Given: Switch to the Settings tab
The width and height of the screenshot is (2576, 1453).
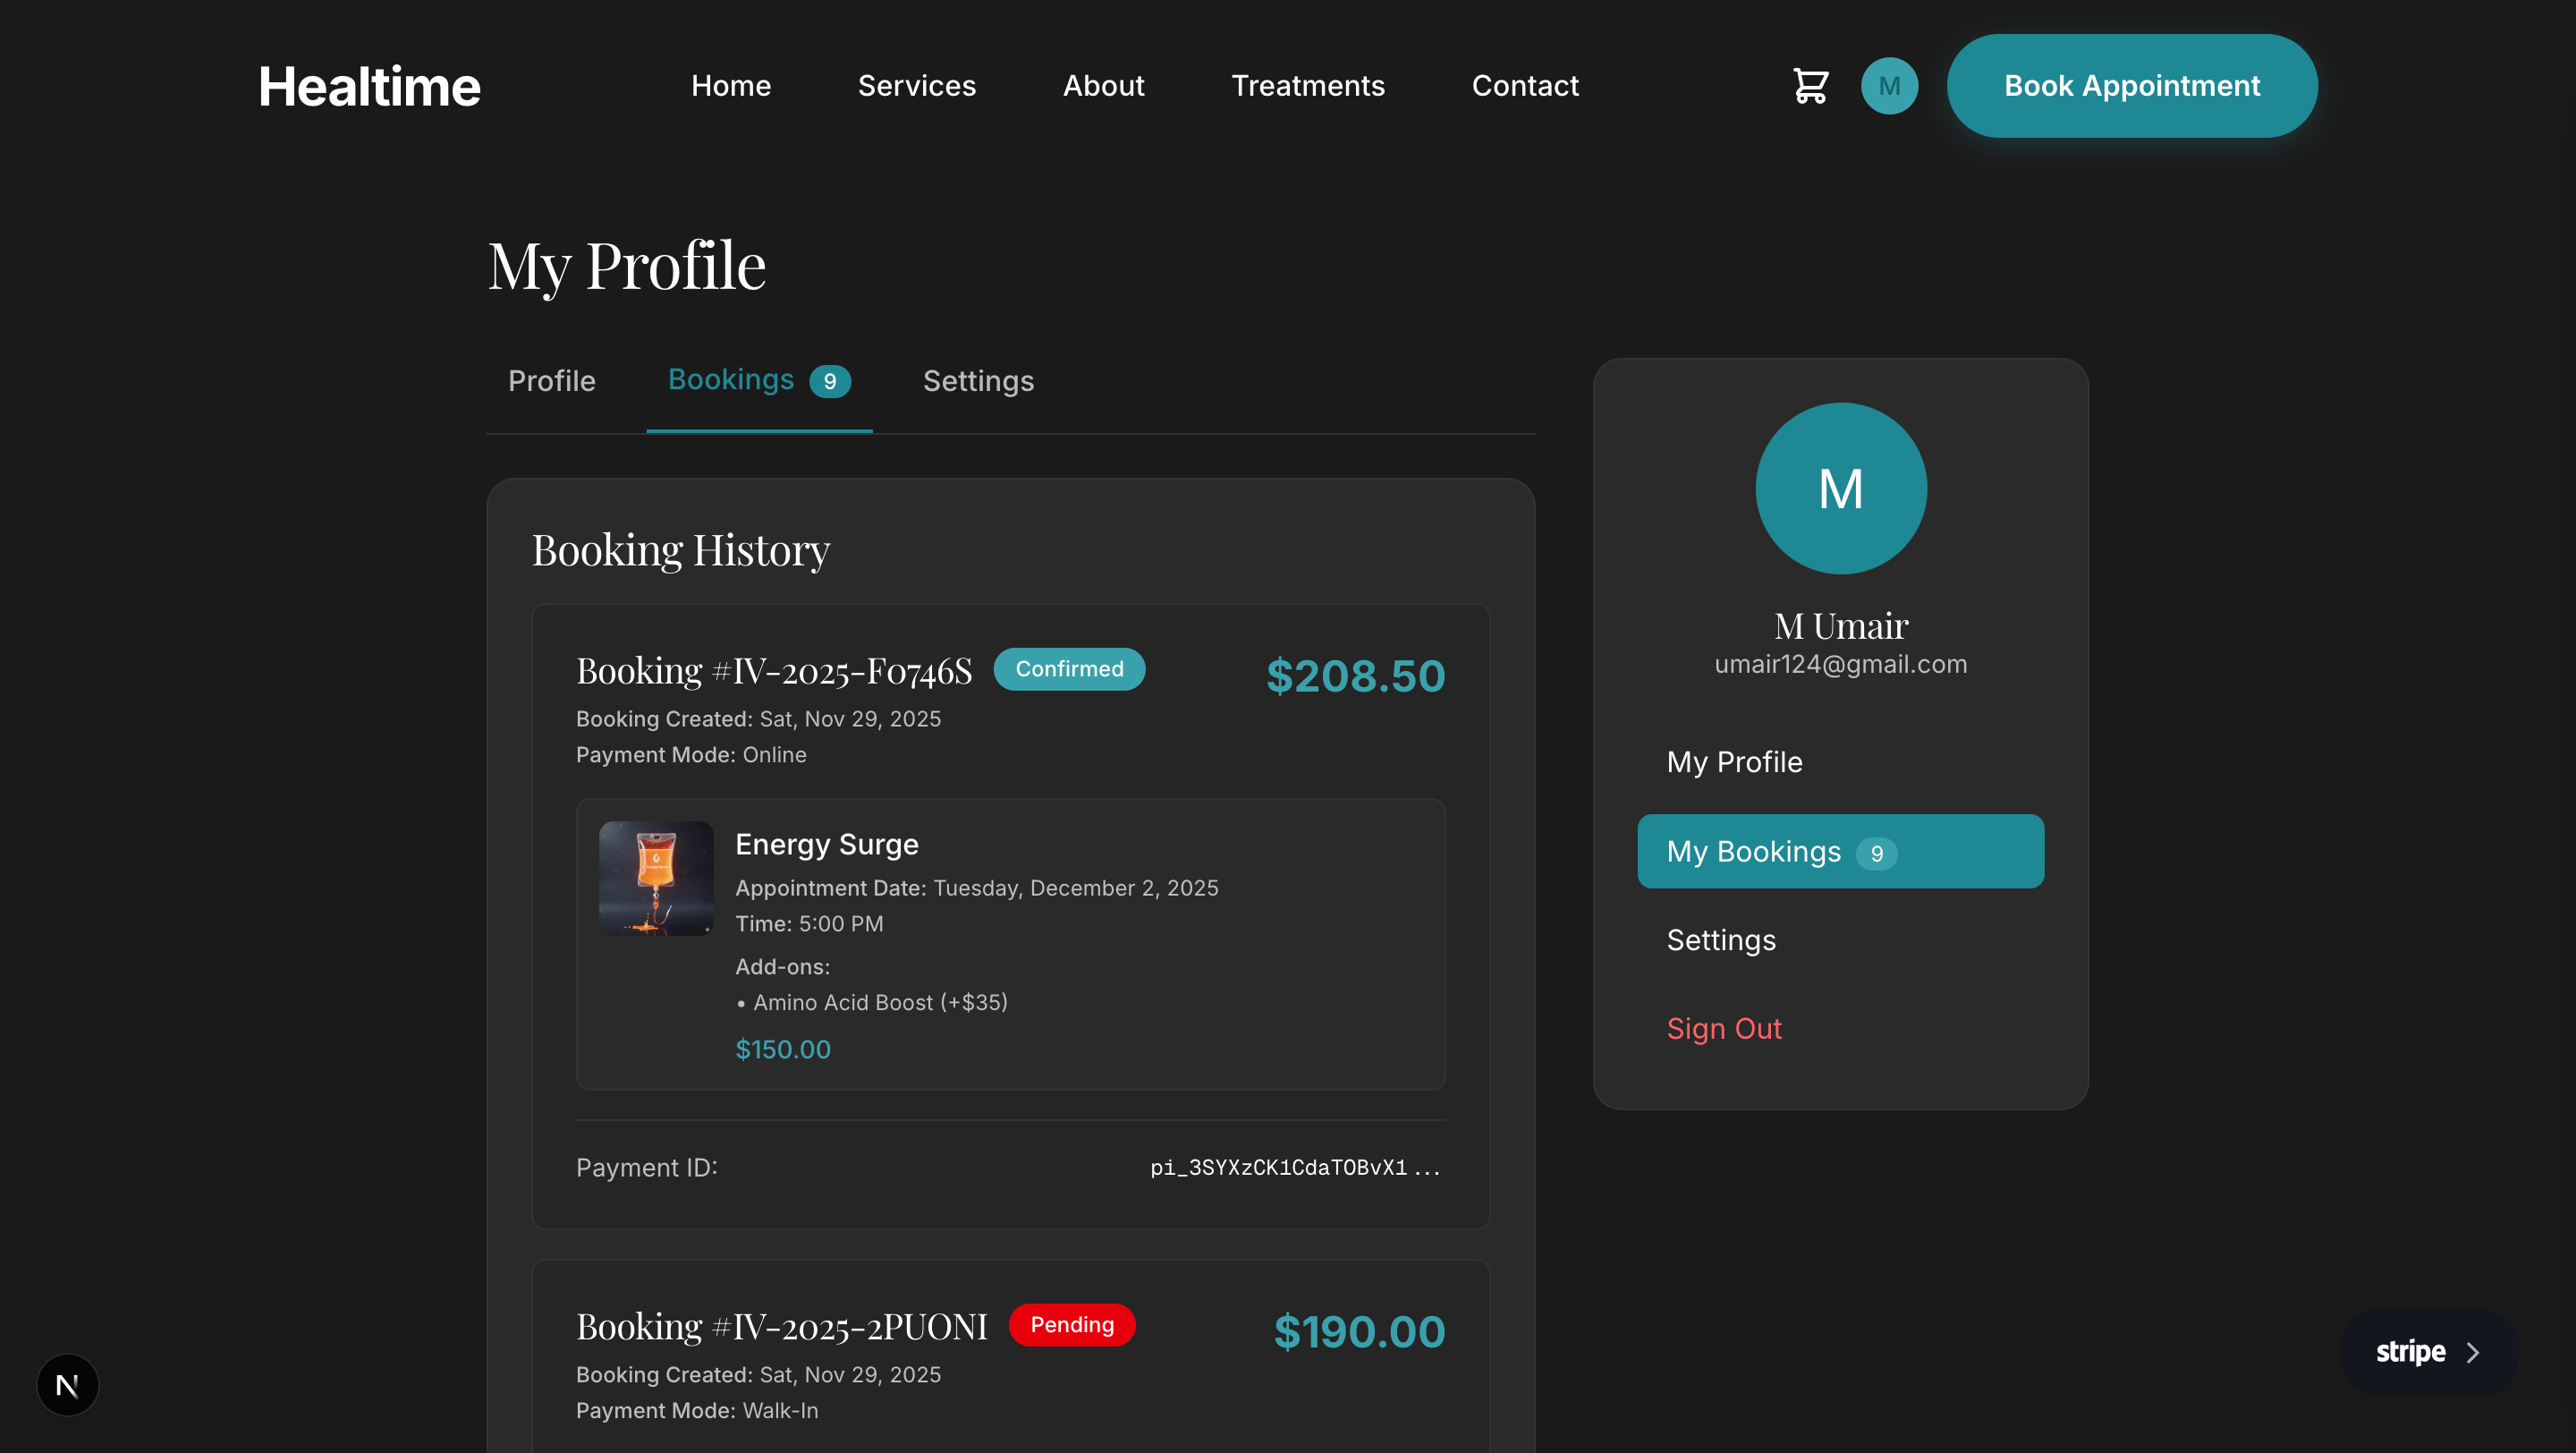Looking at the screenshot, I should 977,381.
